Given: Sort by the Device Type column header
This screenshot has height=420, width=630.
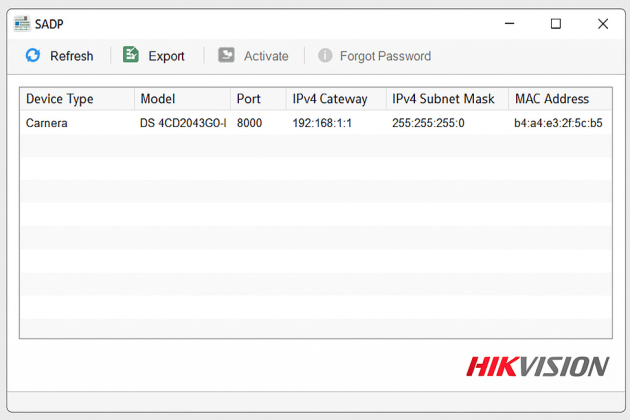Looking at the screenshot, I should [77, 99].
